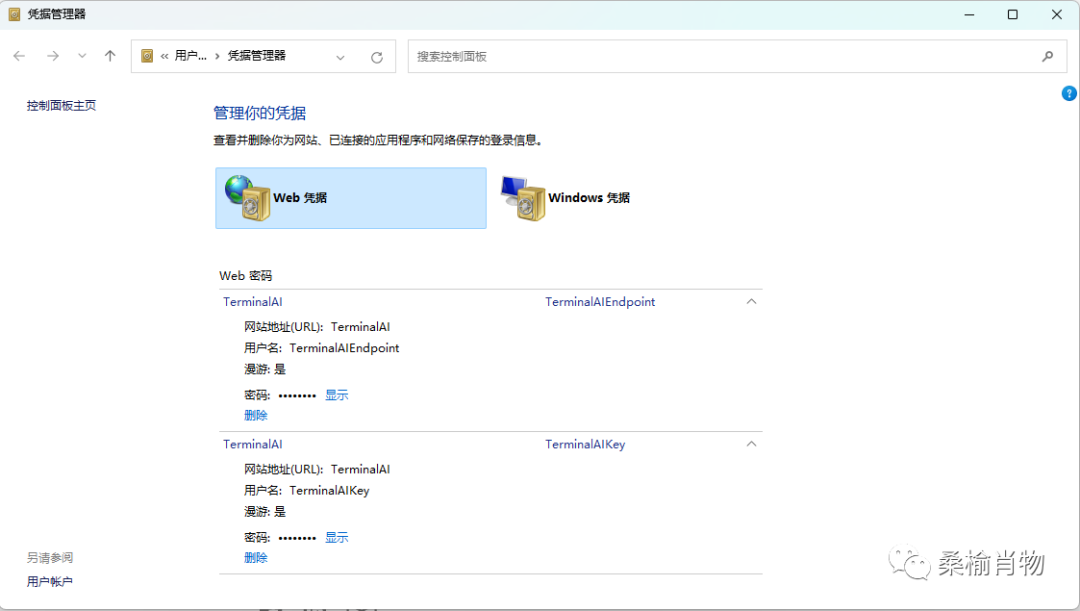Show the password for TerminalAIKey
The height and width of the screenshot is (611, 1080).
pyautogui.click(x=337, y=537)
